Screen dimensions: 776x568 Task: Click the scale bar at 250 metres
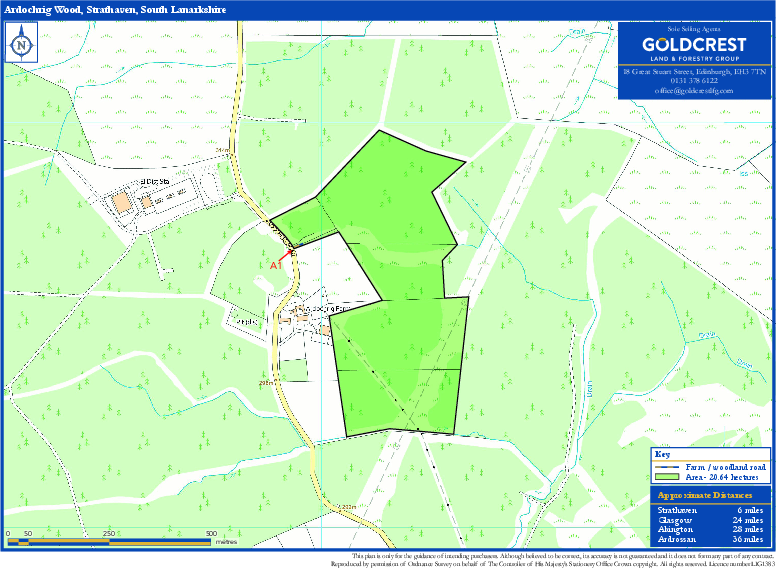click(109, 543)
